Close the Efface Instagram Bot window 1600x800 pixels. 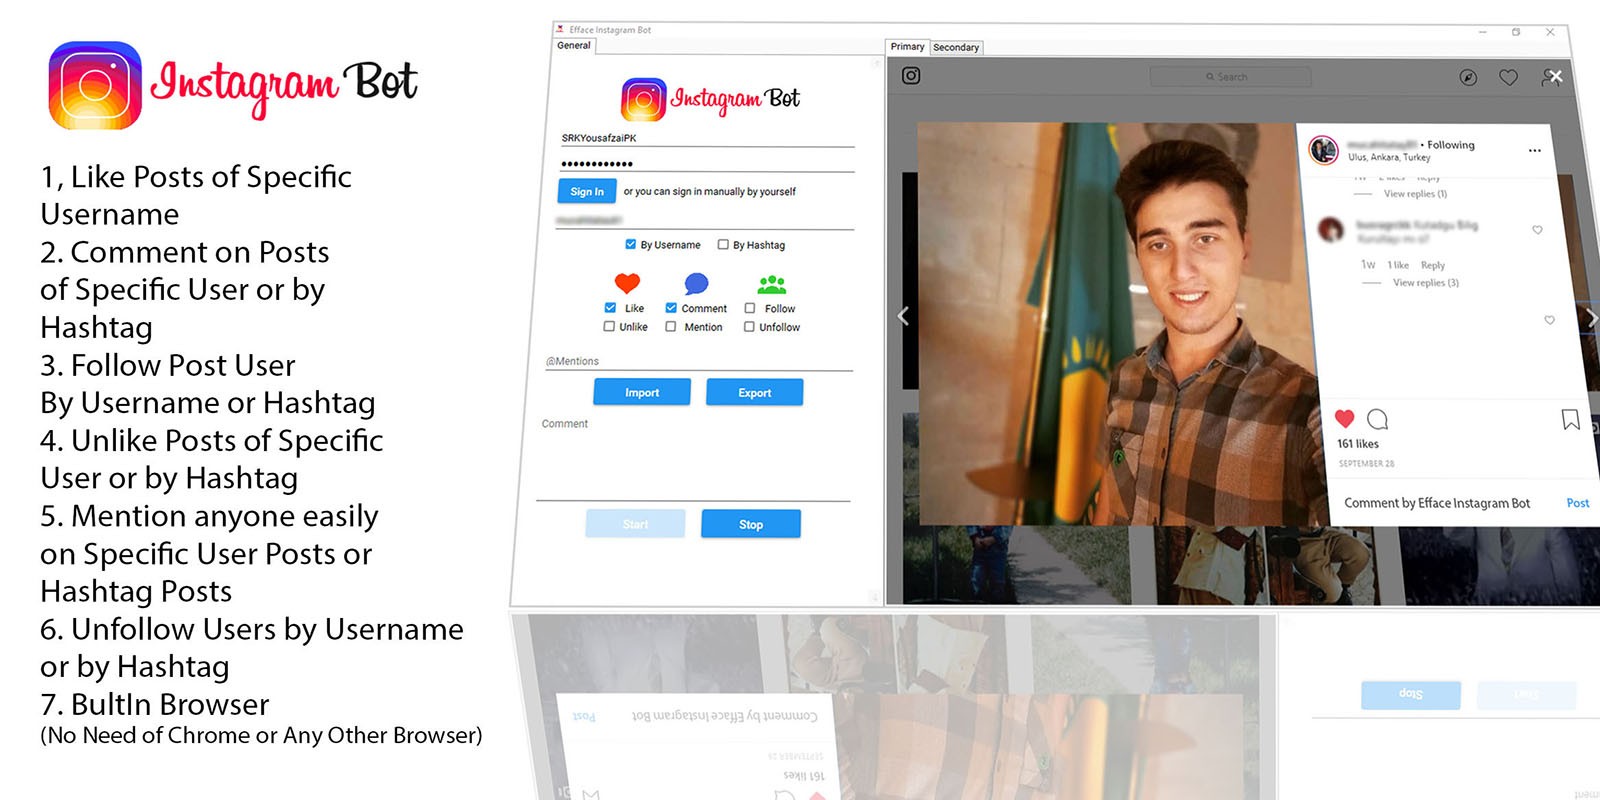coord(1550,32)
